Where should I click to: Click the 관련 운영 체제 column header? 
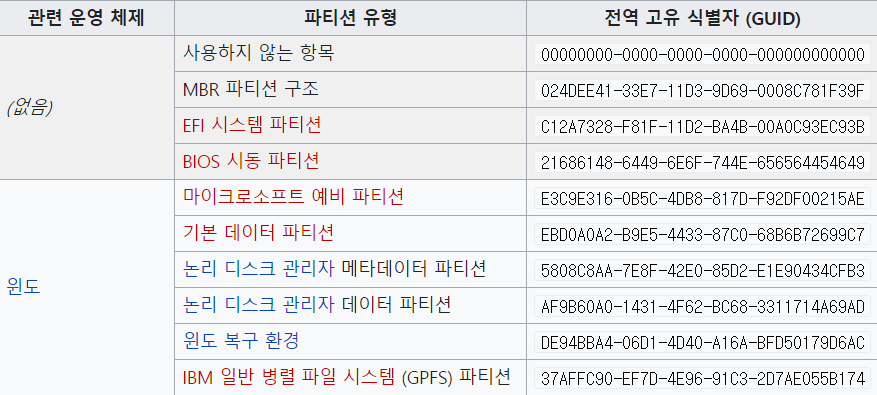pos(87,18)
